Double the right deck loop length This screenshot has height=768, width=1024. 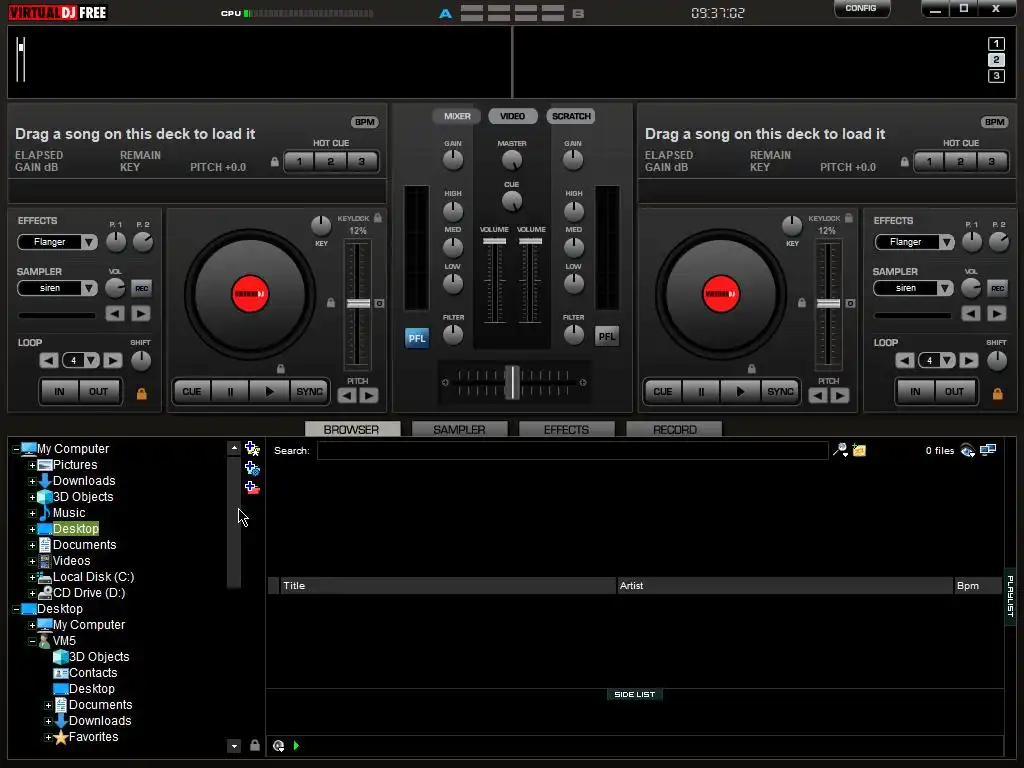click(x=968, y=360)
